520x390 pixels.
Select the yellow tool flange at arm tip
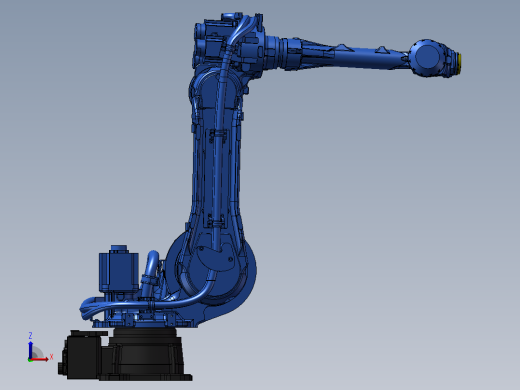point(459,64)
